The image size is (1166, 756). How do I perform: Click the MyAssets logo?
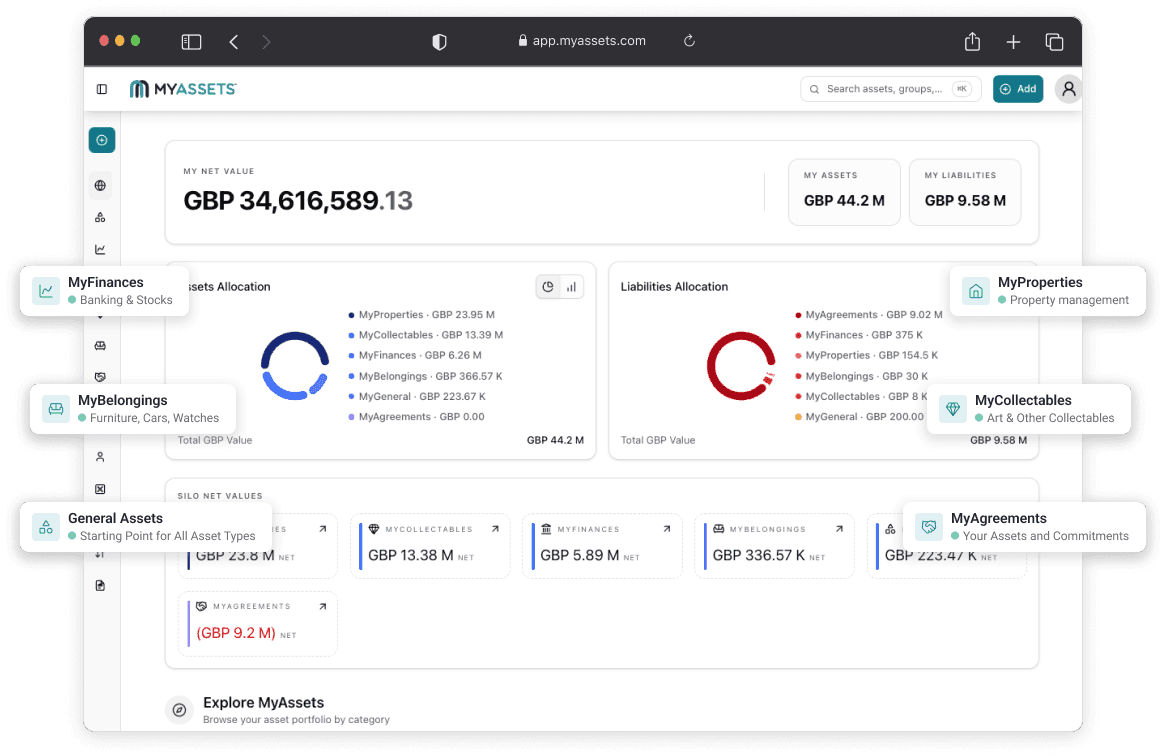(x=183, y=89)
